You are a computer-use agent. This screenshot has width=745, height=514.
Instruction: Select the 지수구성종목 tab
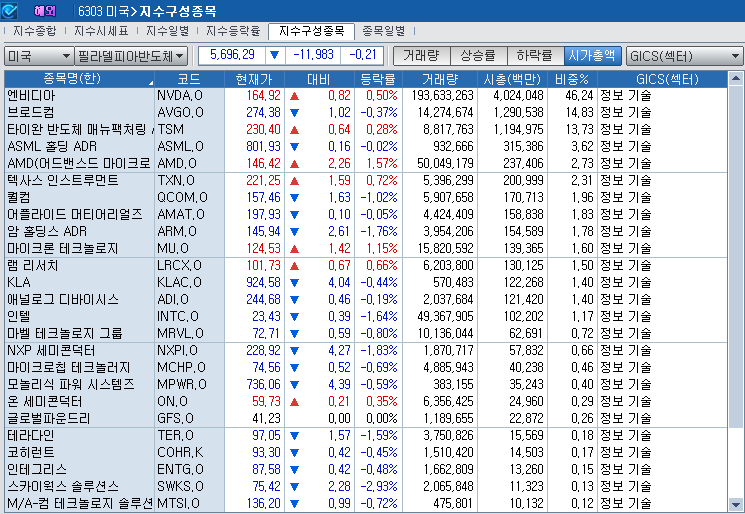click(311, 31)
